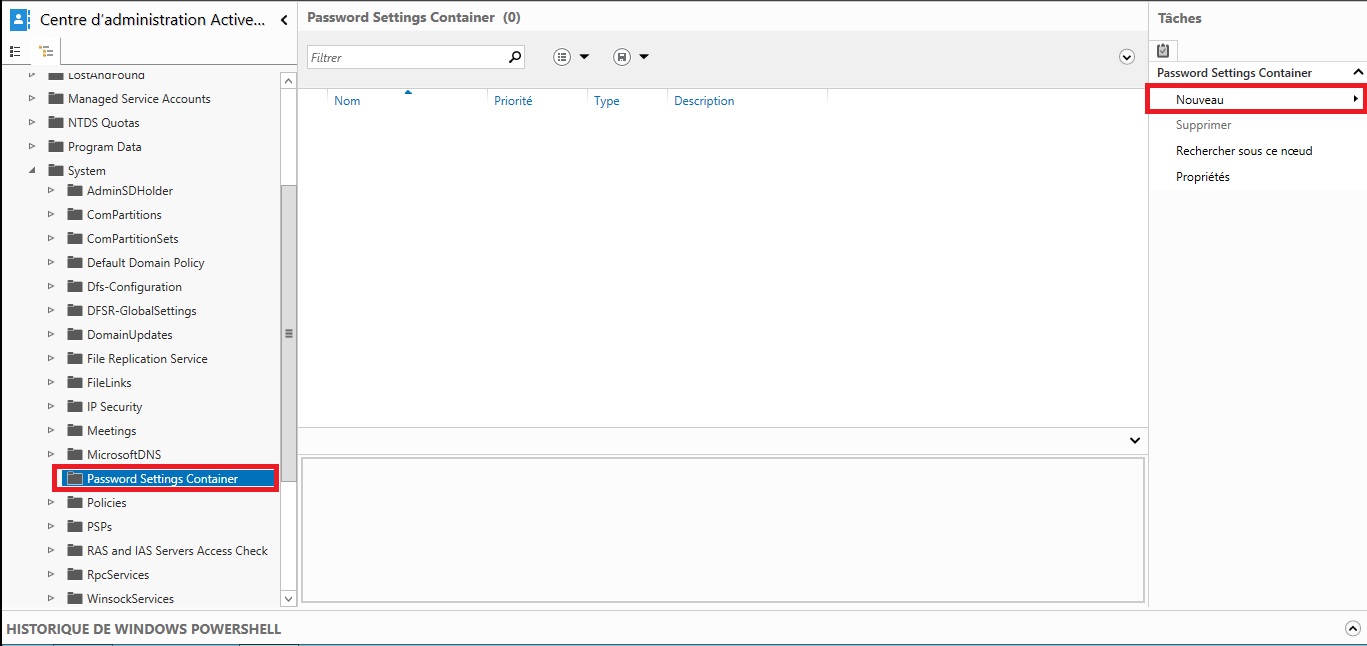Viewport: 1367px width, 646px height.
Task: Sort by the Priorité column header
Action: (513, 101)
